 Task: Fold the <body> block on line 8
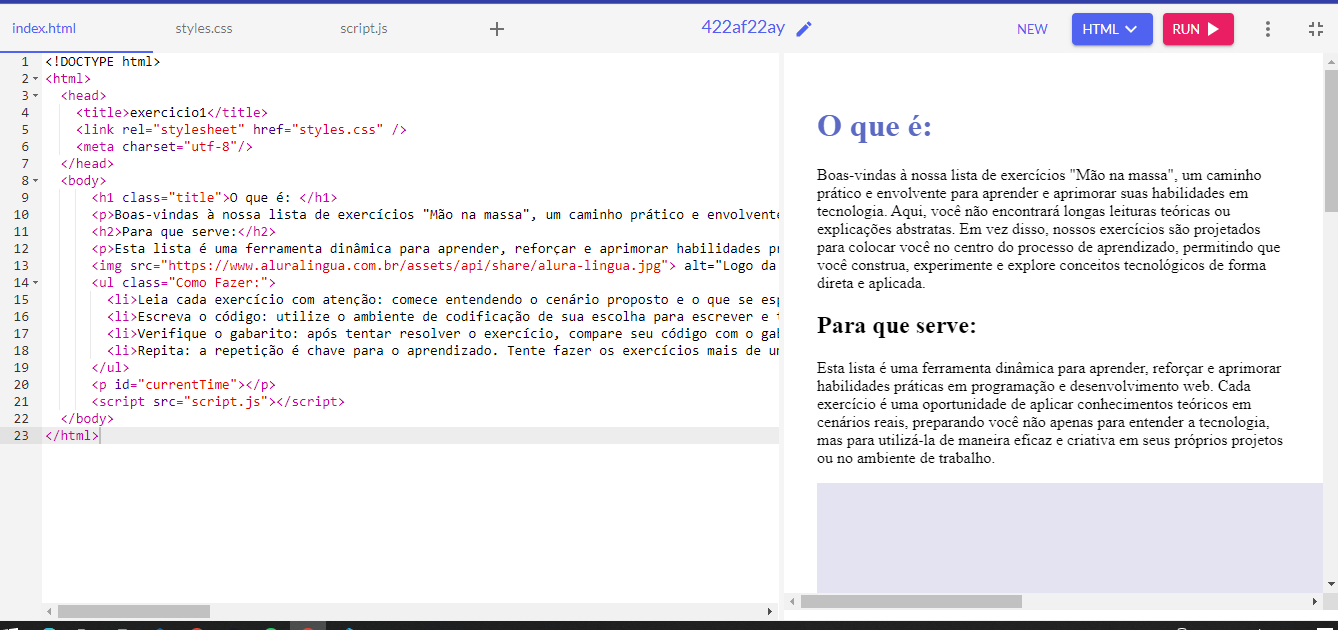[x=36, y=181]
